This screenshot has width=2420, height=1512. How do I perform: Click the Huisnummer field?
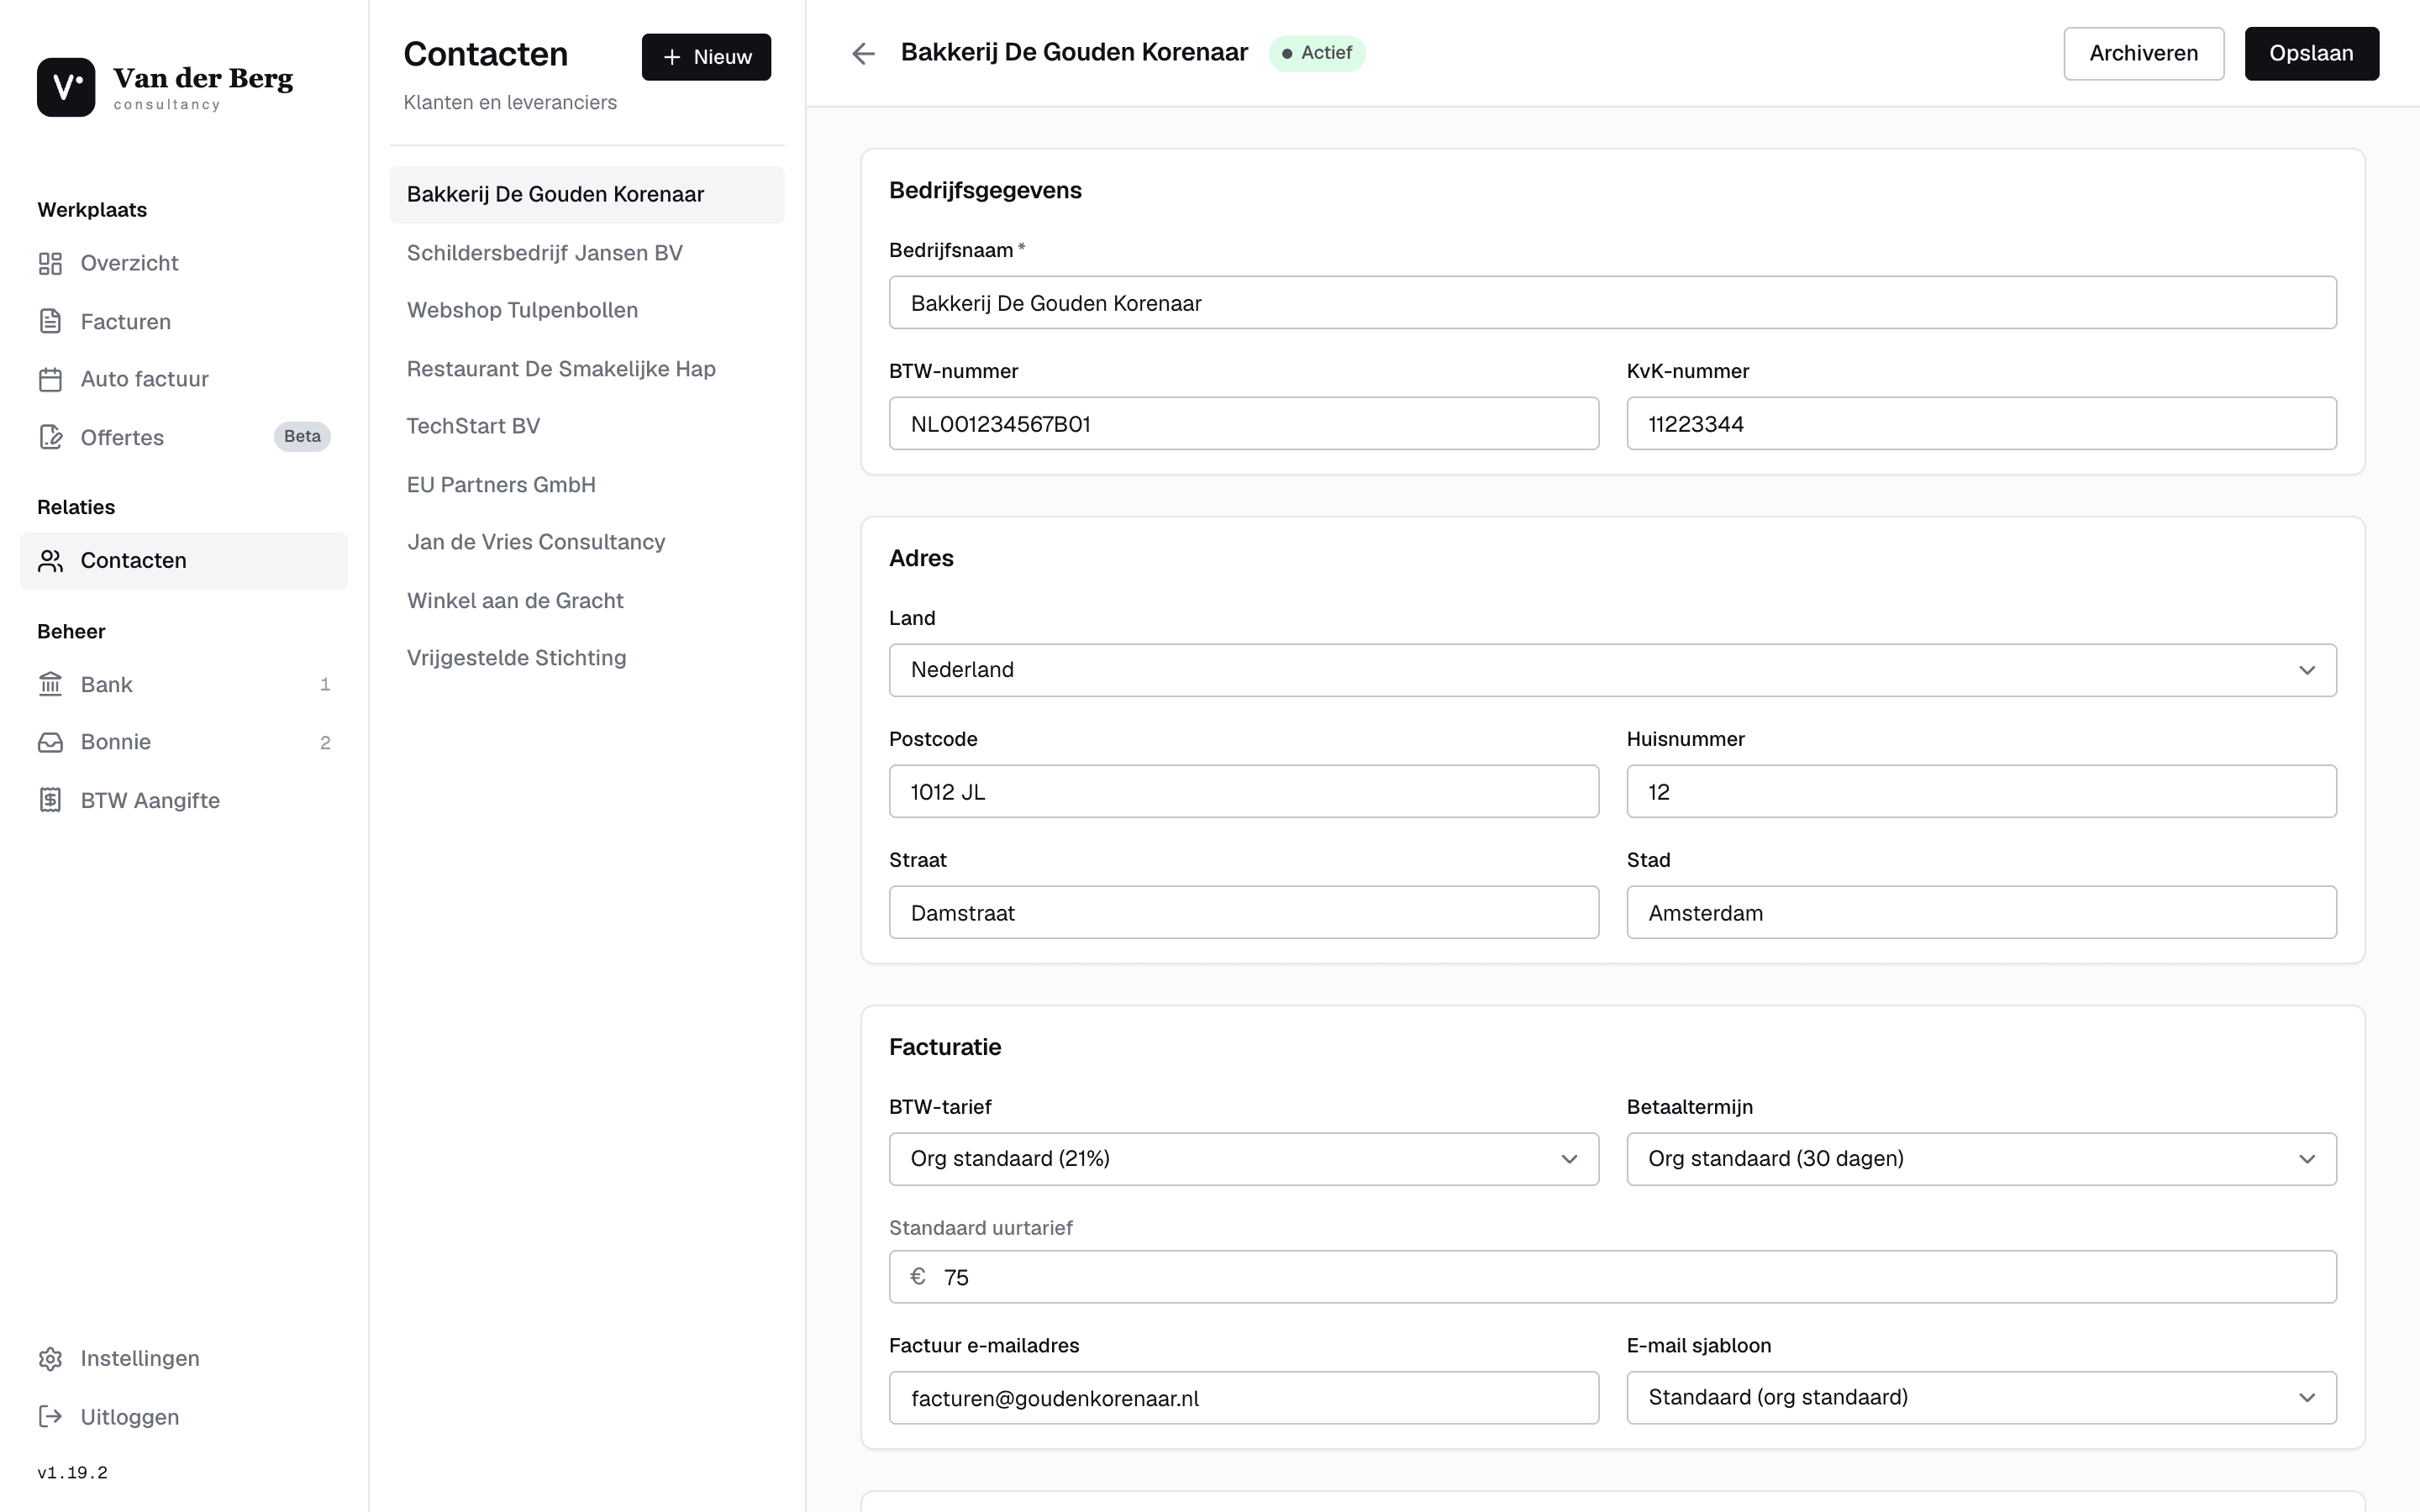[x=1981, y=792]
